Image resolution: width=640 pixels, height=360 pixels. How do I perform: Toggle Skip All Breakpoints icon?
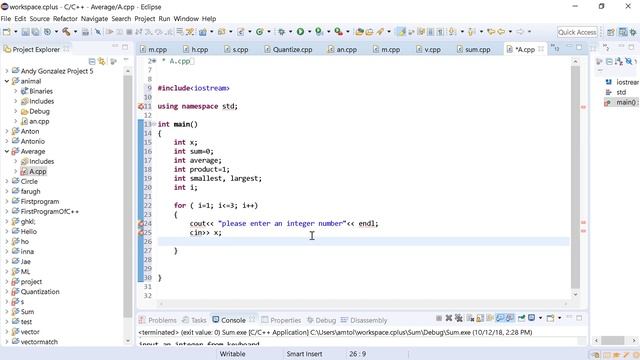click(98, 31)
